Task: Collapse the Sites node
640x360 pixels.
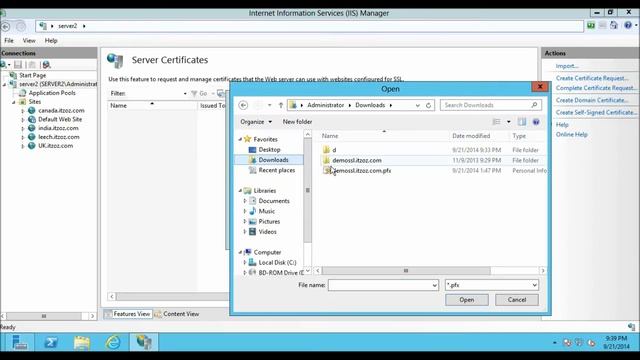Action: 13,102
